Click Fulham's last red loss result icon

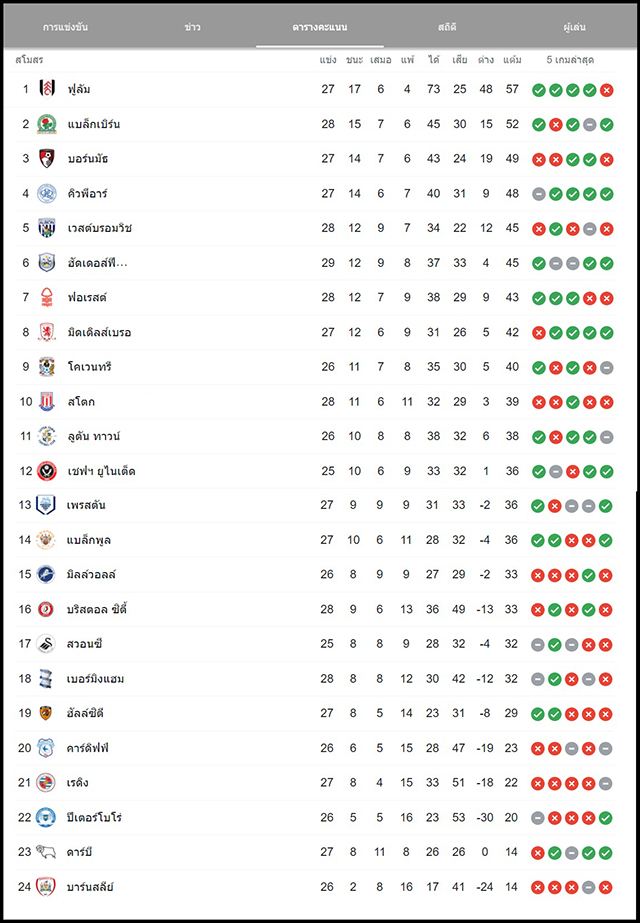click(606, 90)
